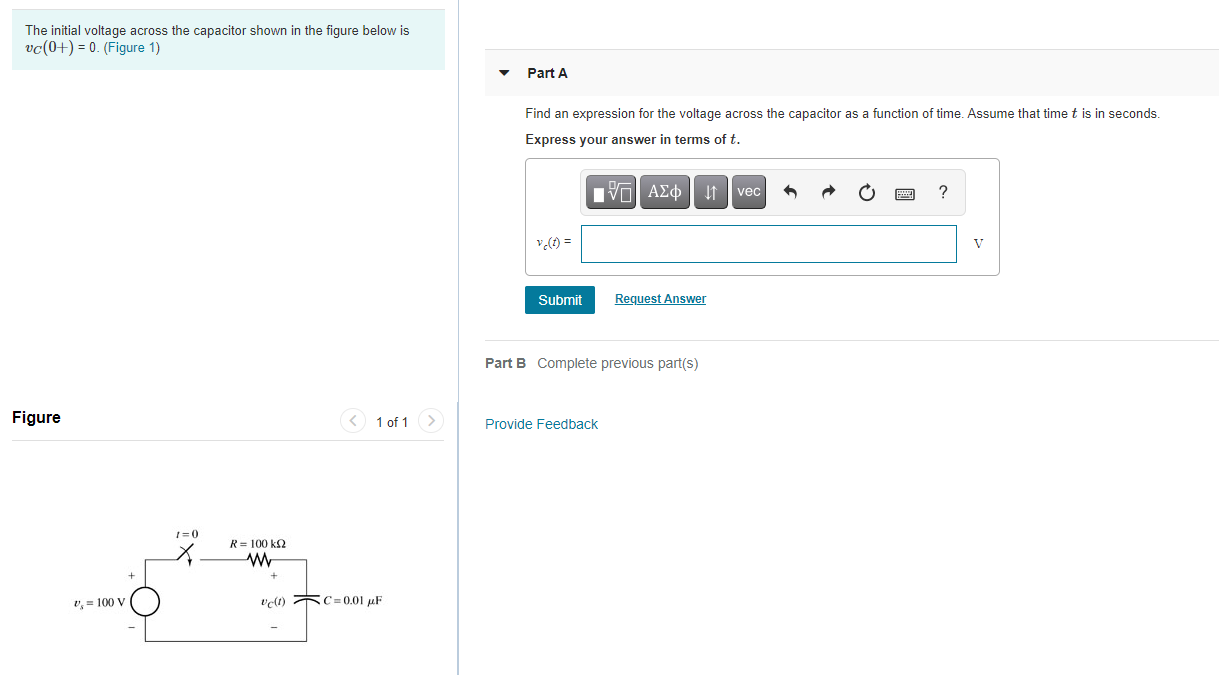Submit your answer for Part A
The height and width of the screenshot is (675, 1219).
click(559, 299)
